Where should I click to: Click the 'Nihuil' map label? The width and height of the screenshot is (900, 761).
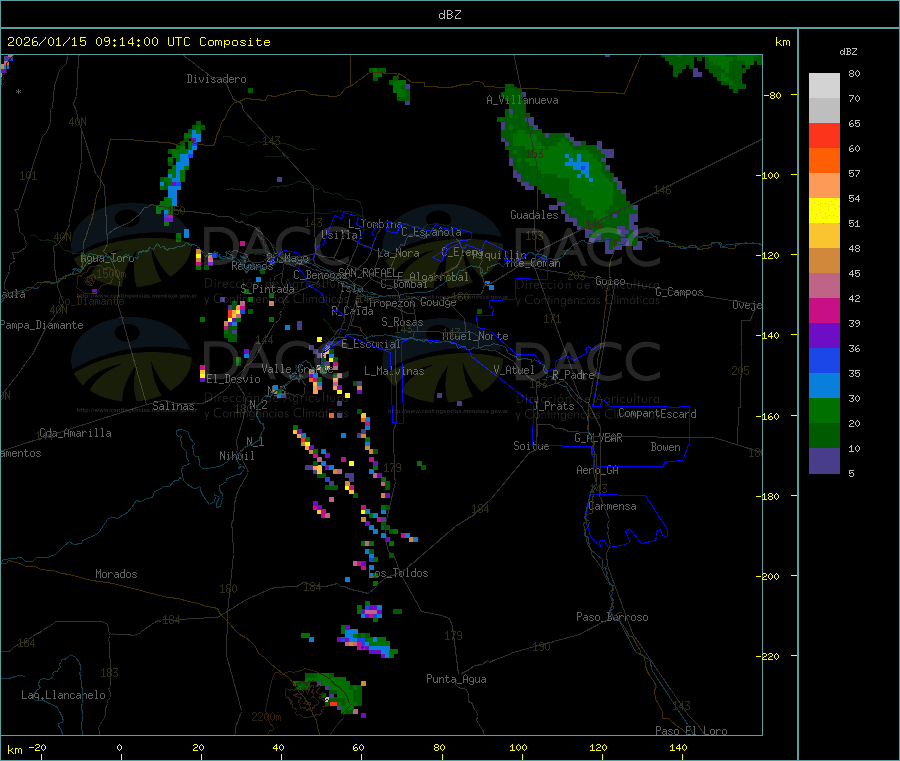point(236,456)
